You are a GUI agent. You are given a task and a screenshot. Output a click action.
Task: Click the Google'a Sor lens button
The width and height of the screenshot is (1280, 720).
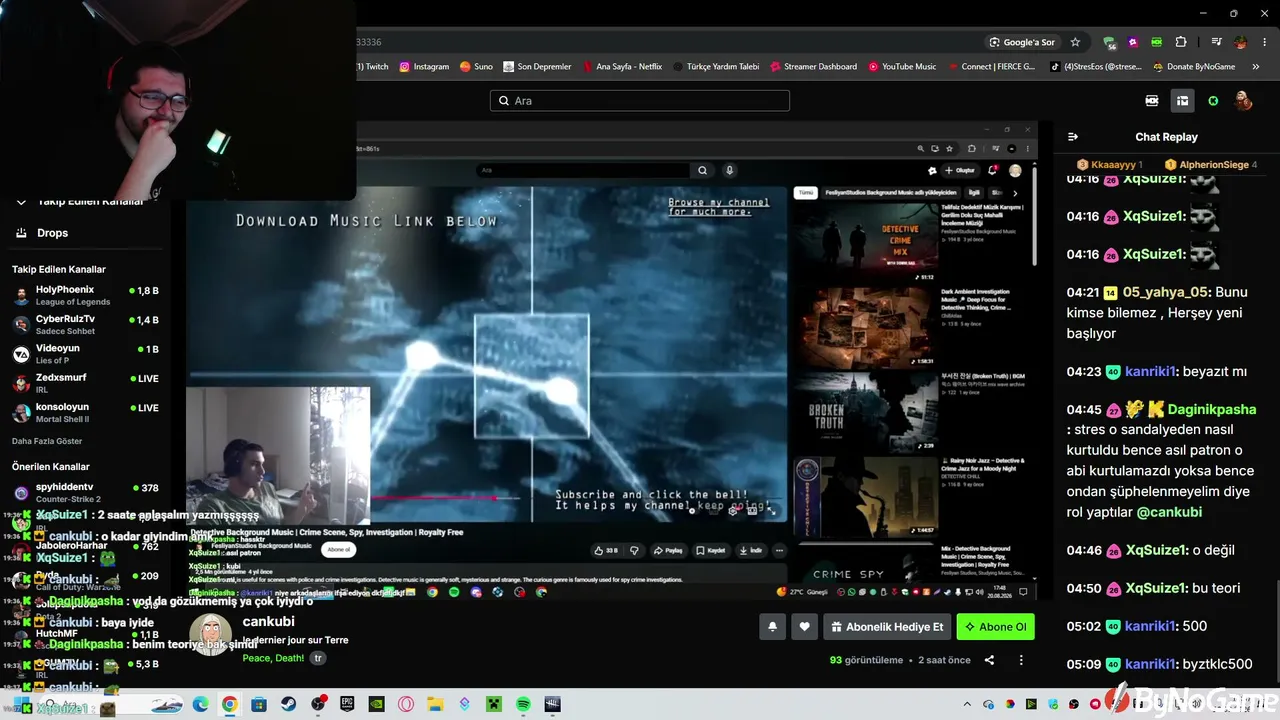(x=1021, y=42)
